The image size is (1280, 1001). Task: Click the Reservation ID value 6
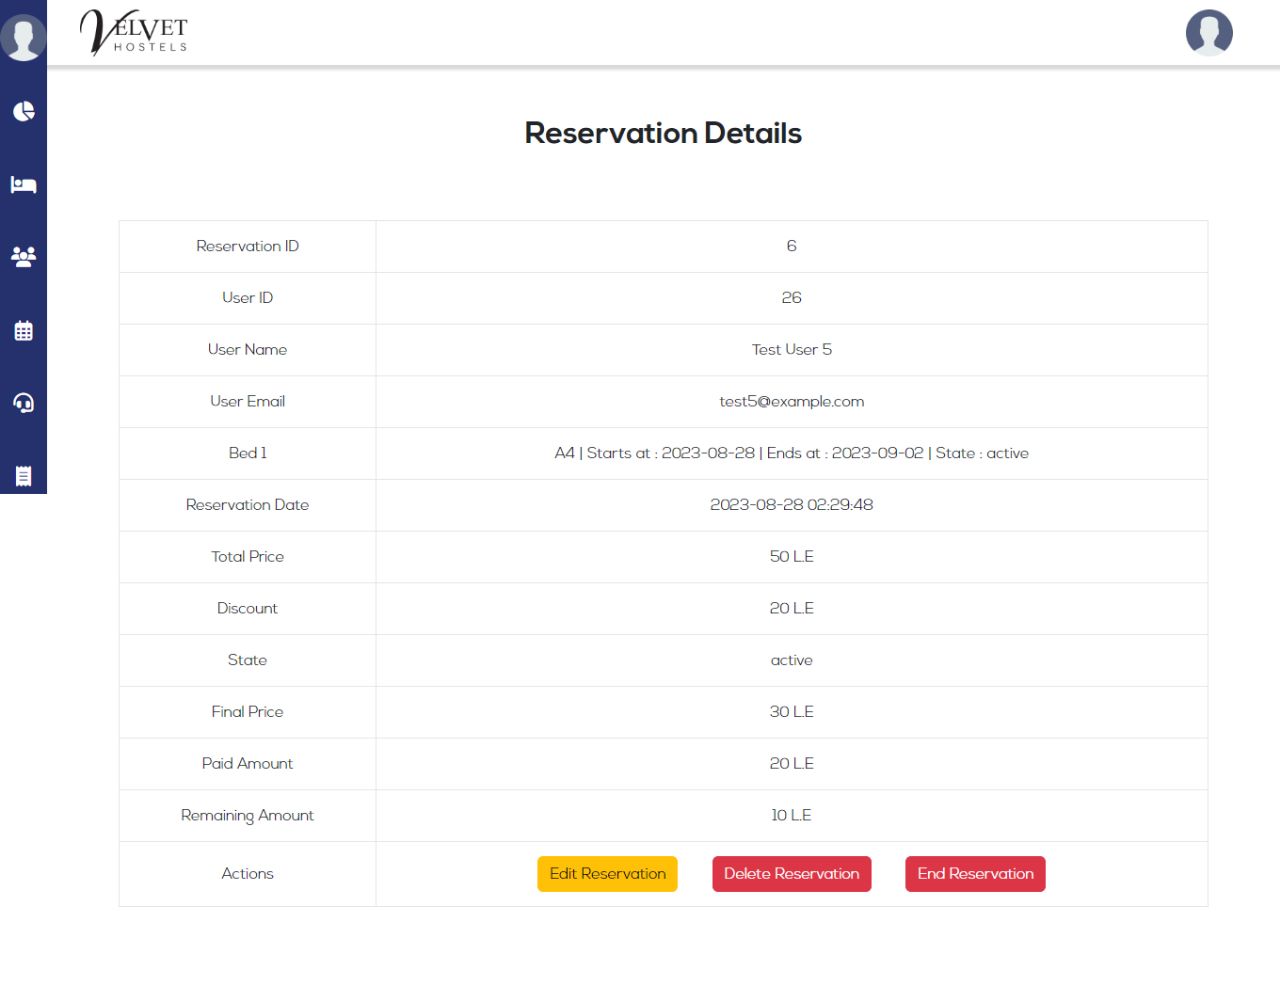click(791, 246)
